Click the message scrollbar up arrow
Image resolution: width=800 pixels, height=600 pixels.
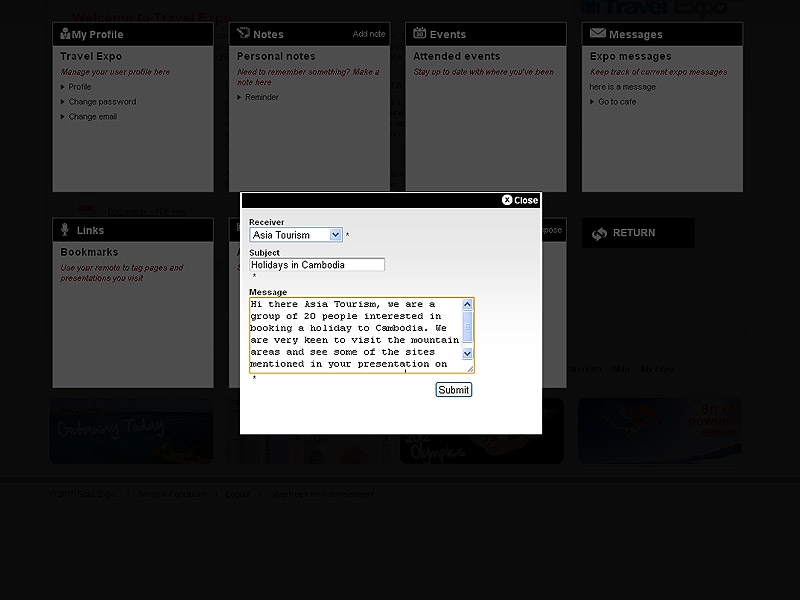pyautogui.click(x=467, y=305)
